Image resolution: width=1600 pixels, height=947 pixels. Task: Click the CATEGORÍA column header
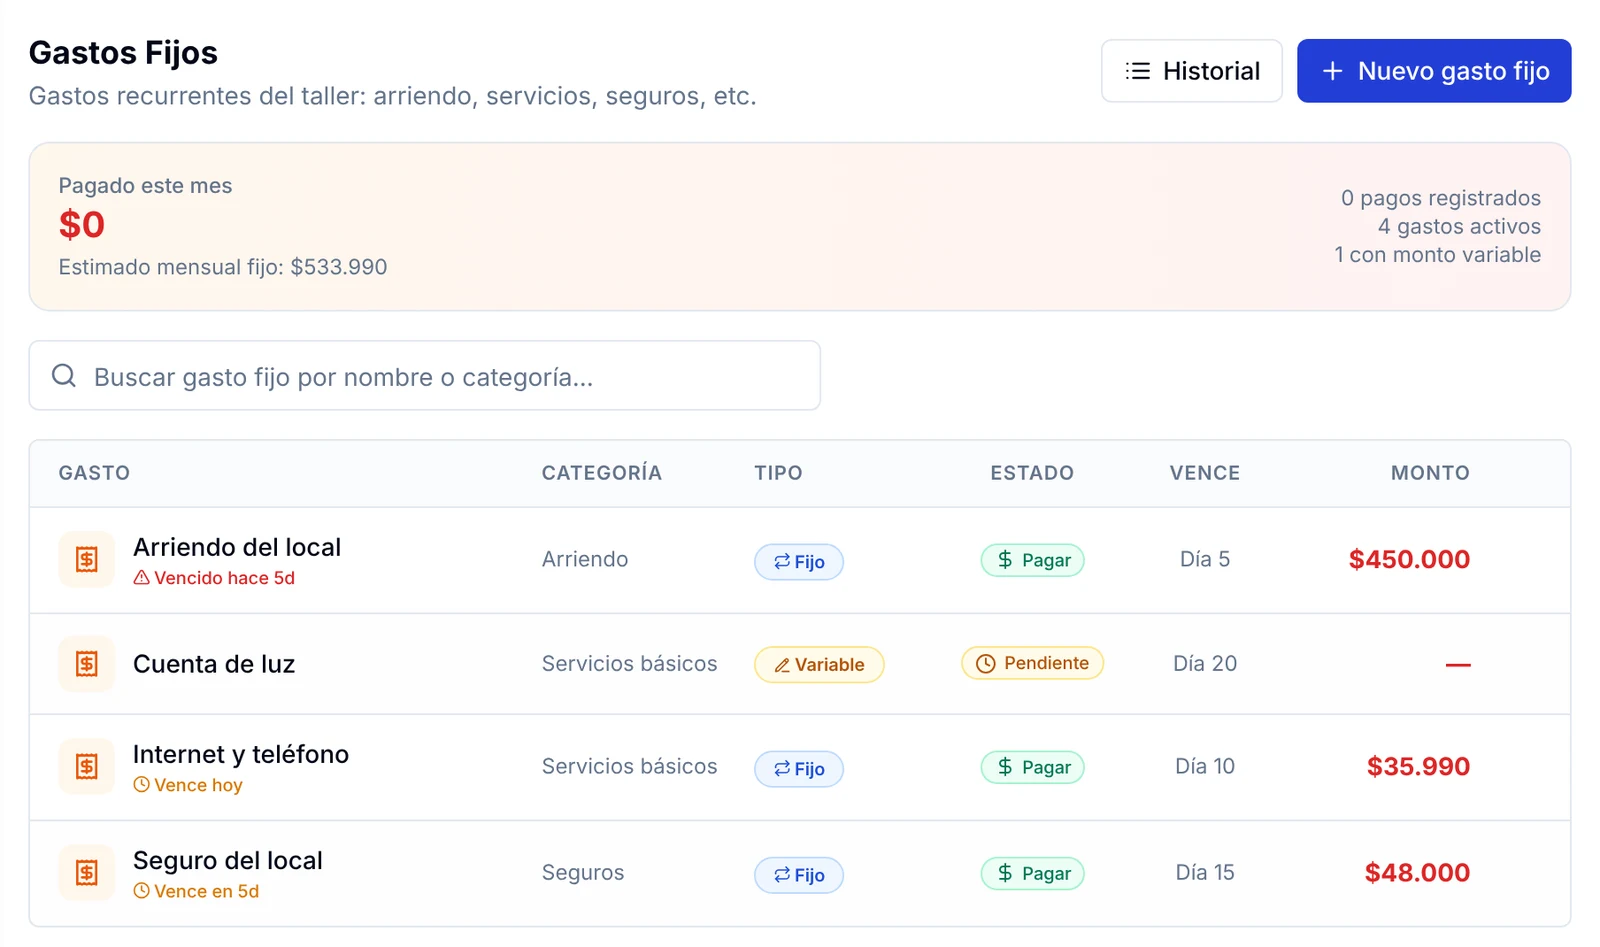[602, 473]
